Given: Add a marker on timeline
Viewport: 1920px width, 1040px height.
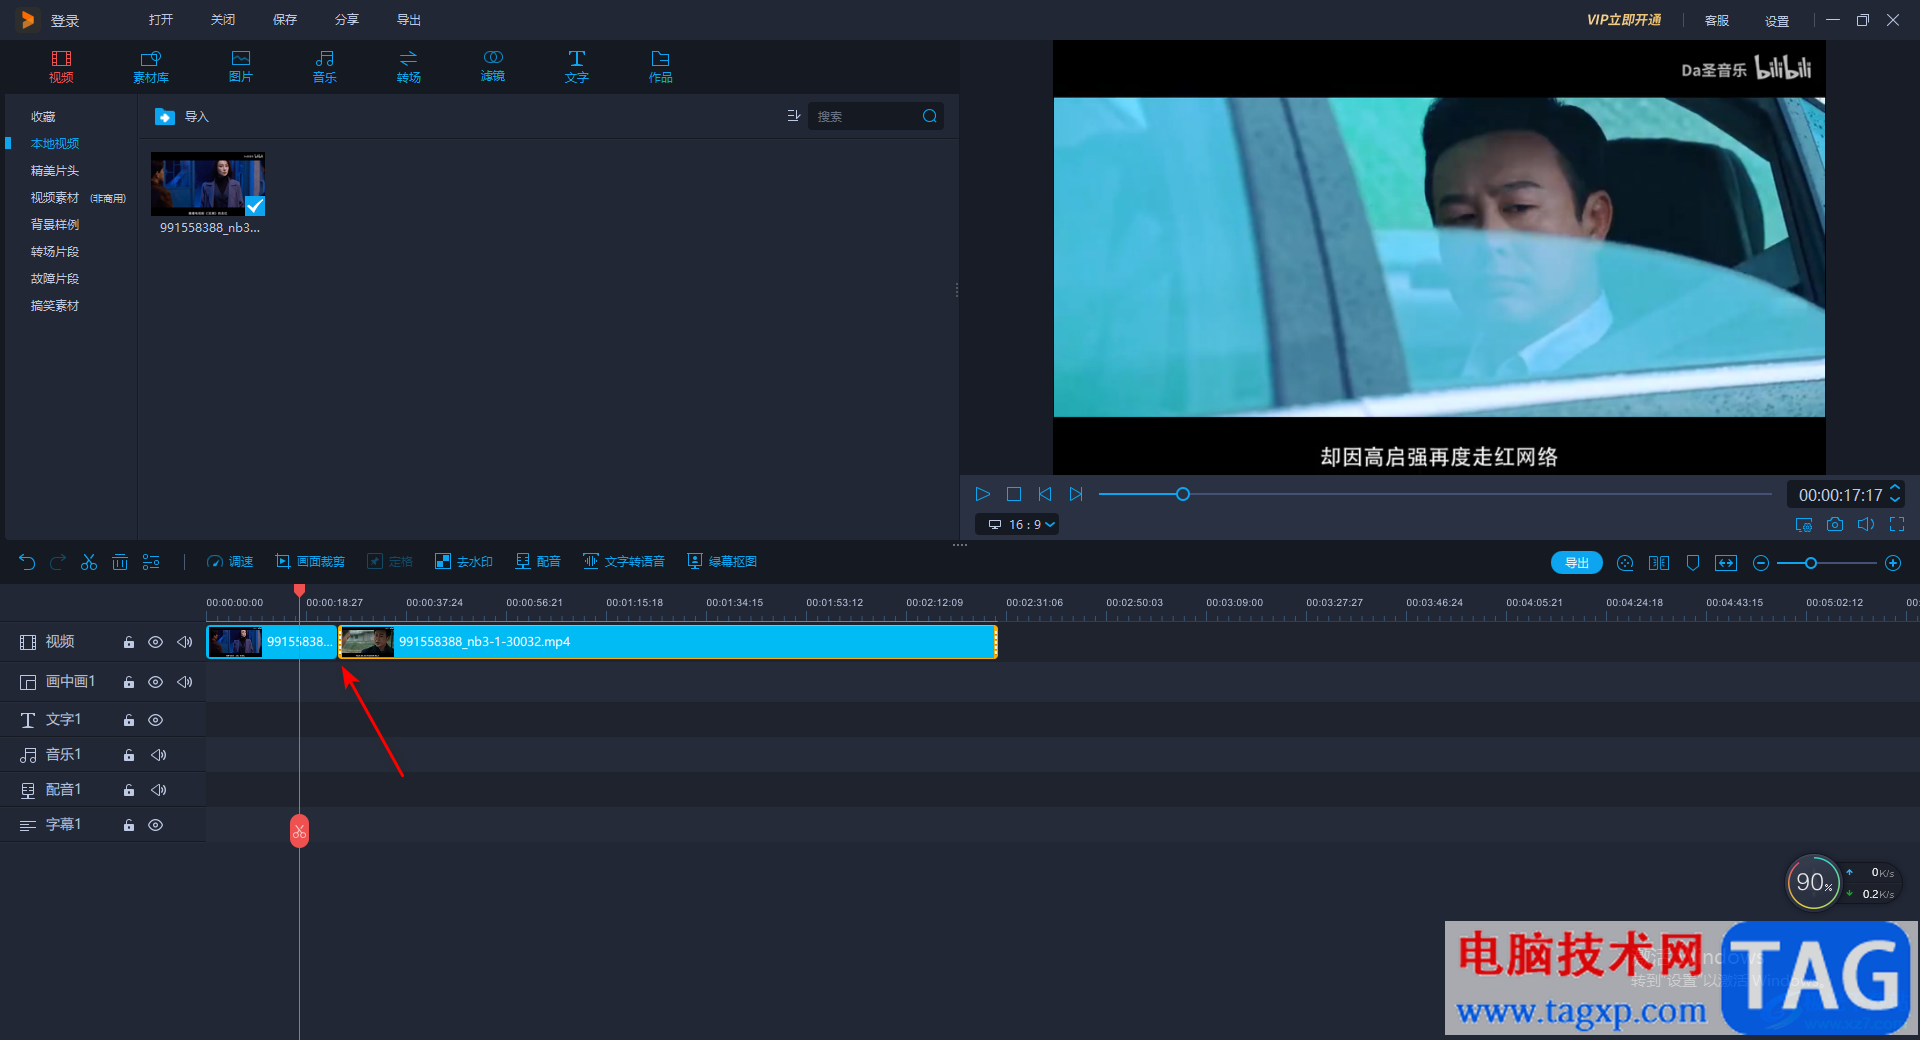Looking at the screenshot, I should click(x=1693, y=563).
